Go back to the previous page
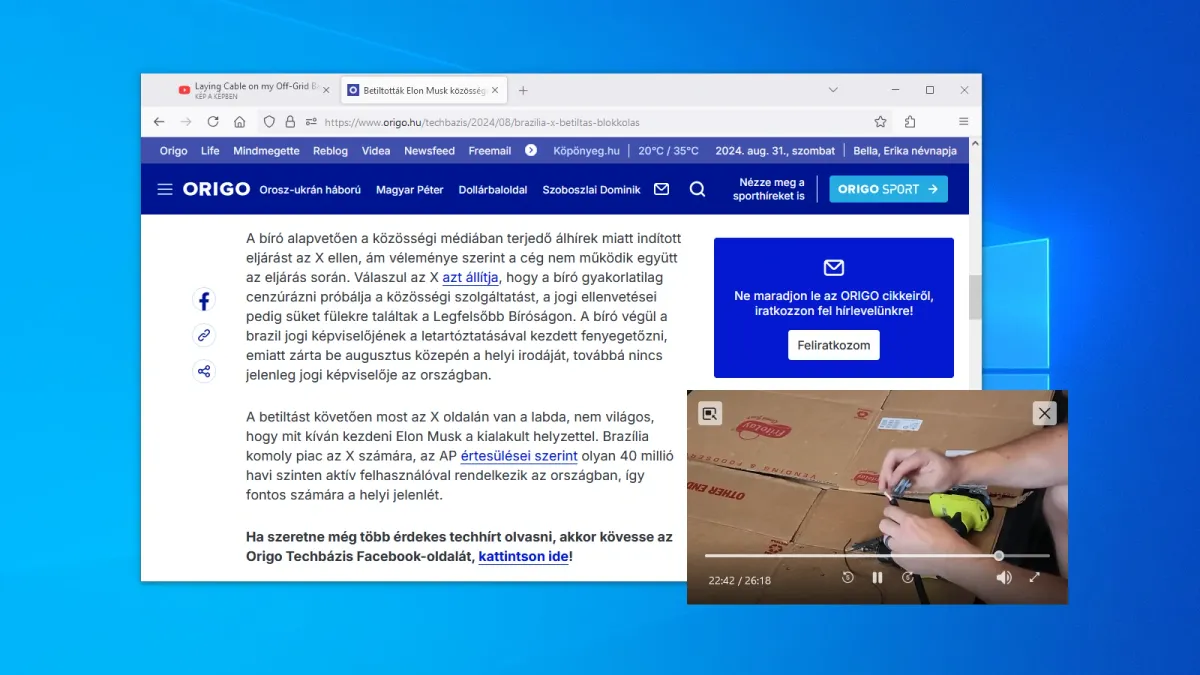The image size is (1200, 675). point(159,122)
